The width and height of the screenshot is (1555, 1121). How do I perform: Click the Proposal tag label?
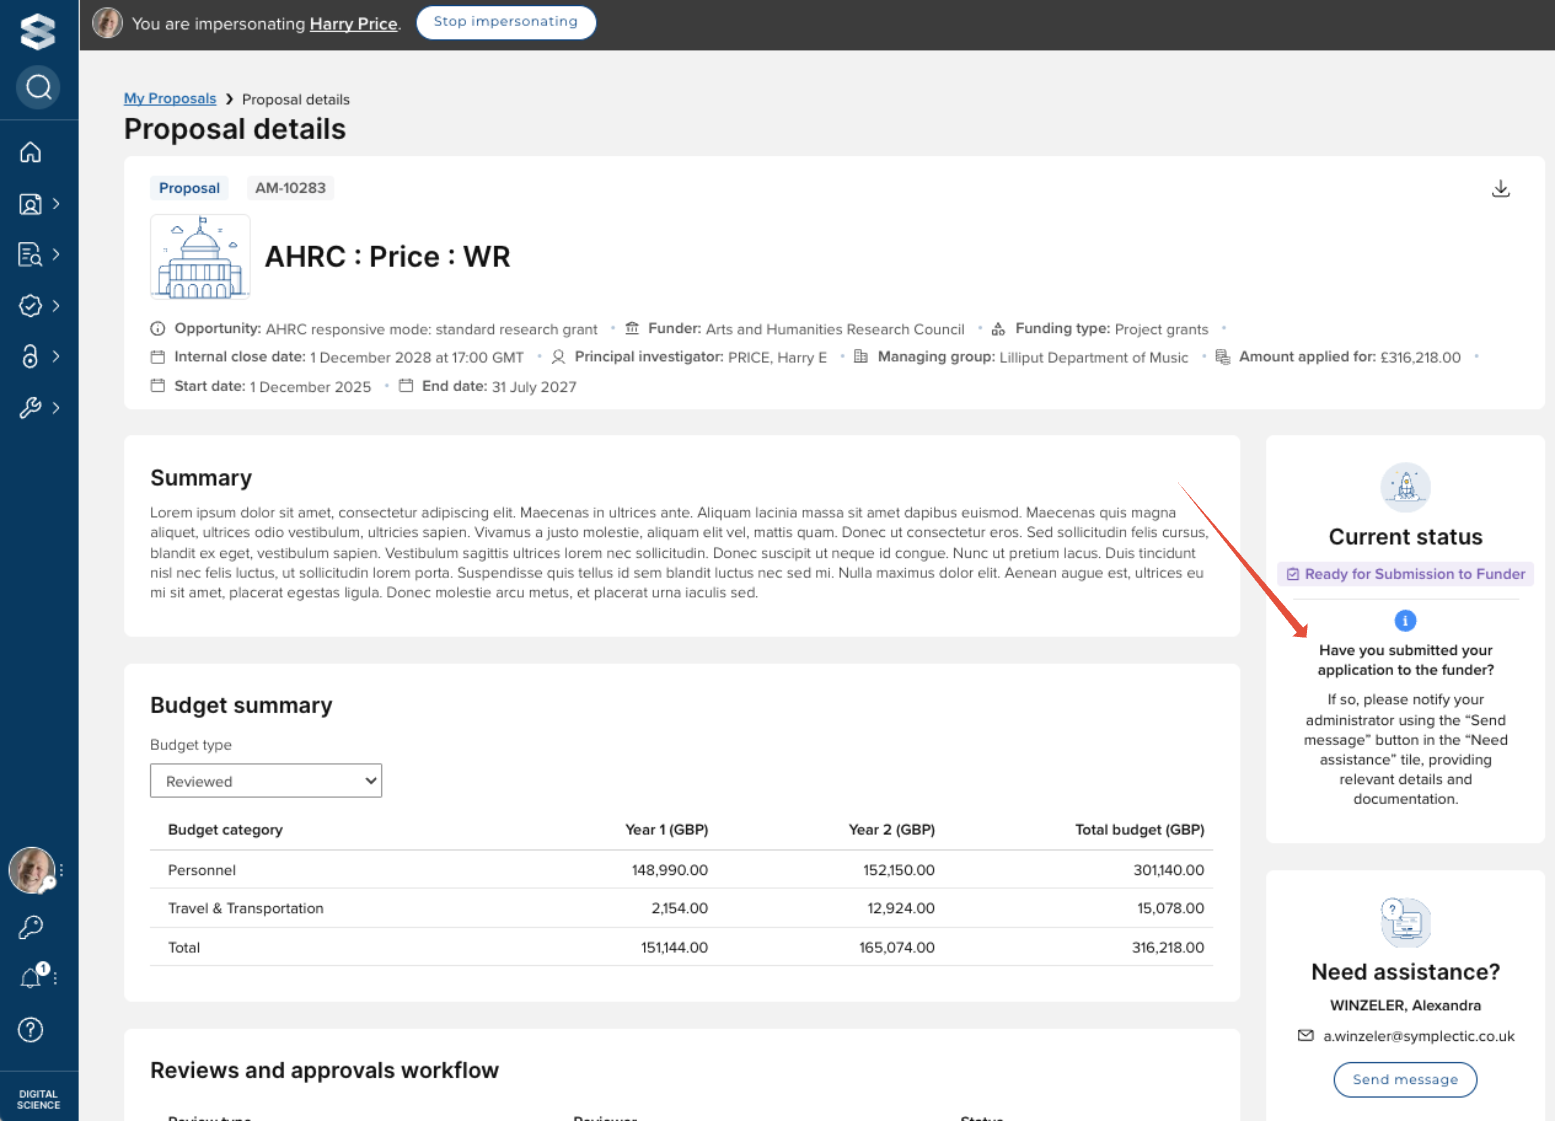pyautogui.click(x=189, y=188)
